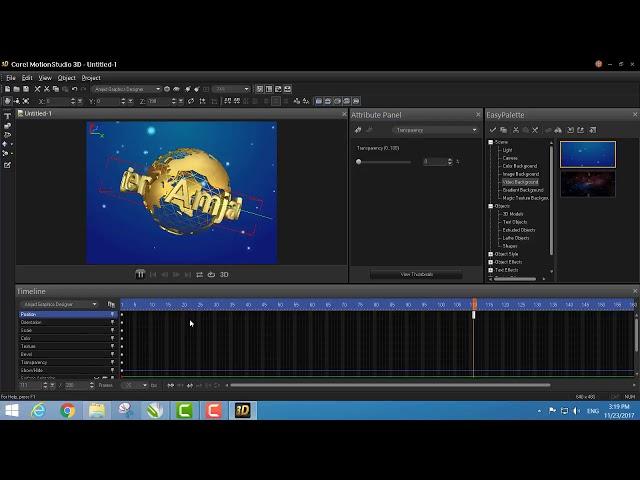
Task: Click the Transparency value input field
Action: click(x=434, y=162)
